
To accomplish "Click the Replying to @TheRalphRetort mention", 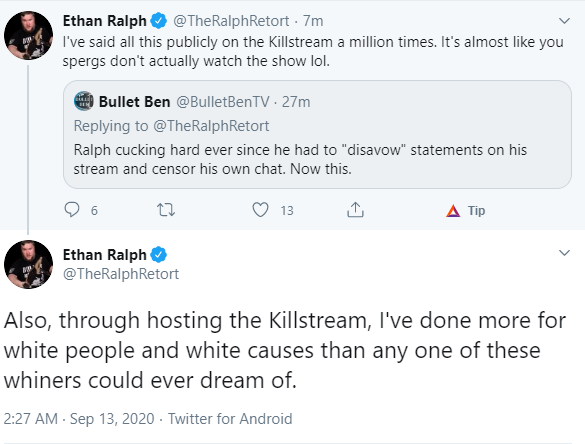I will [211, 126].
